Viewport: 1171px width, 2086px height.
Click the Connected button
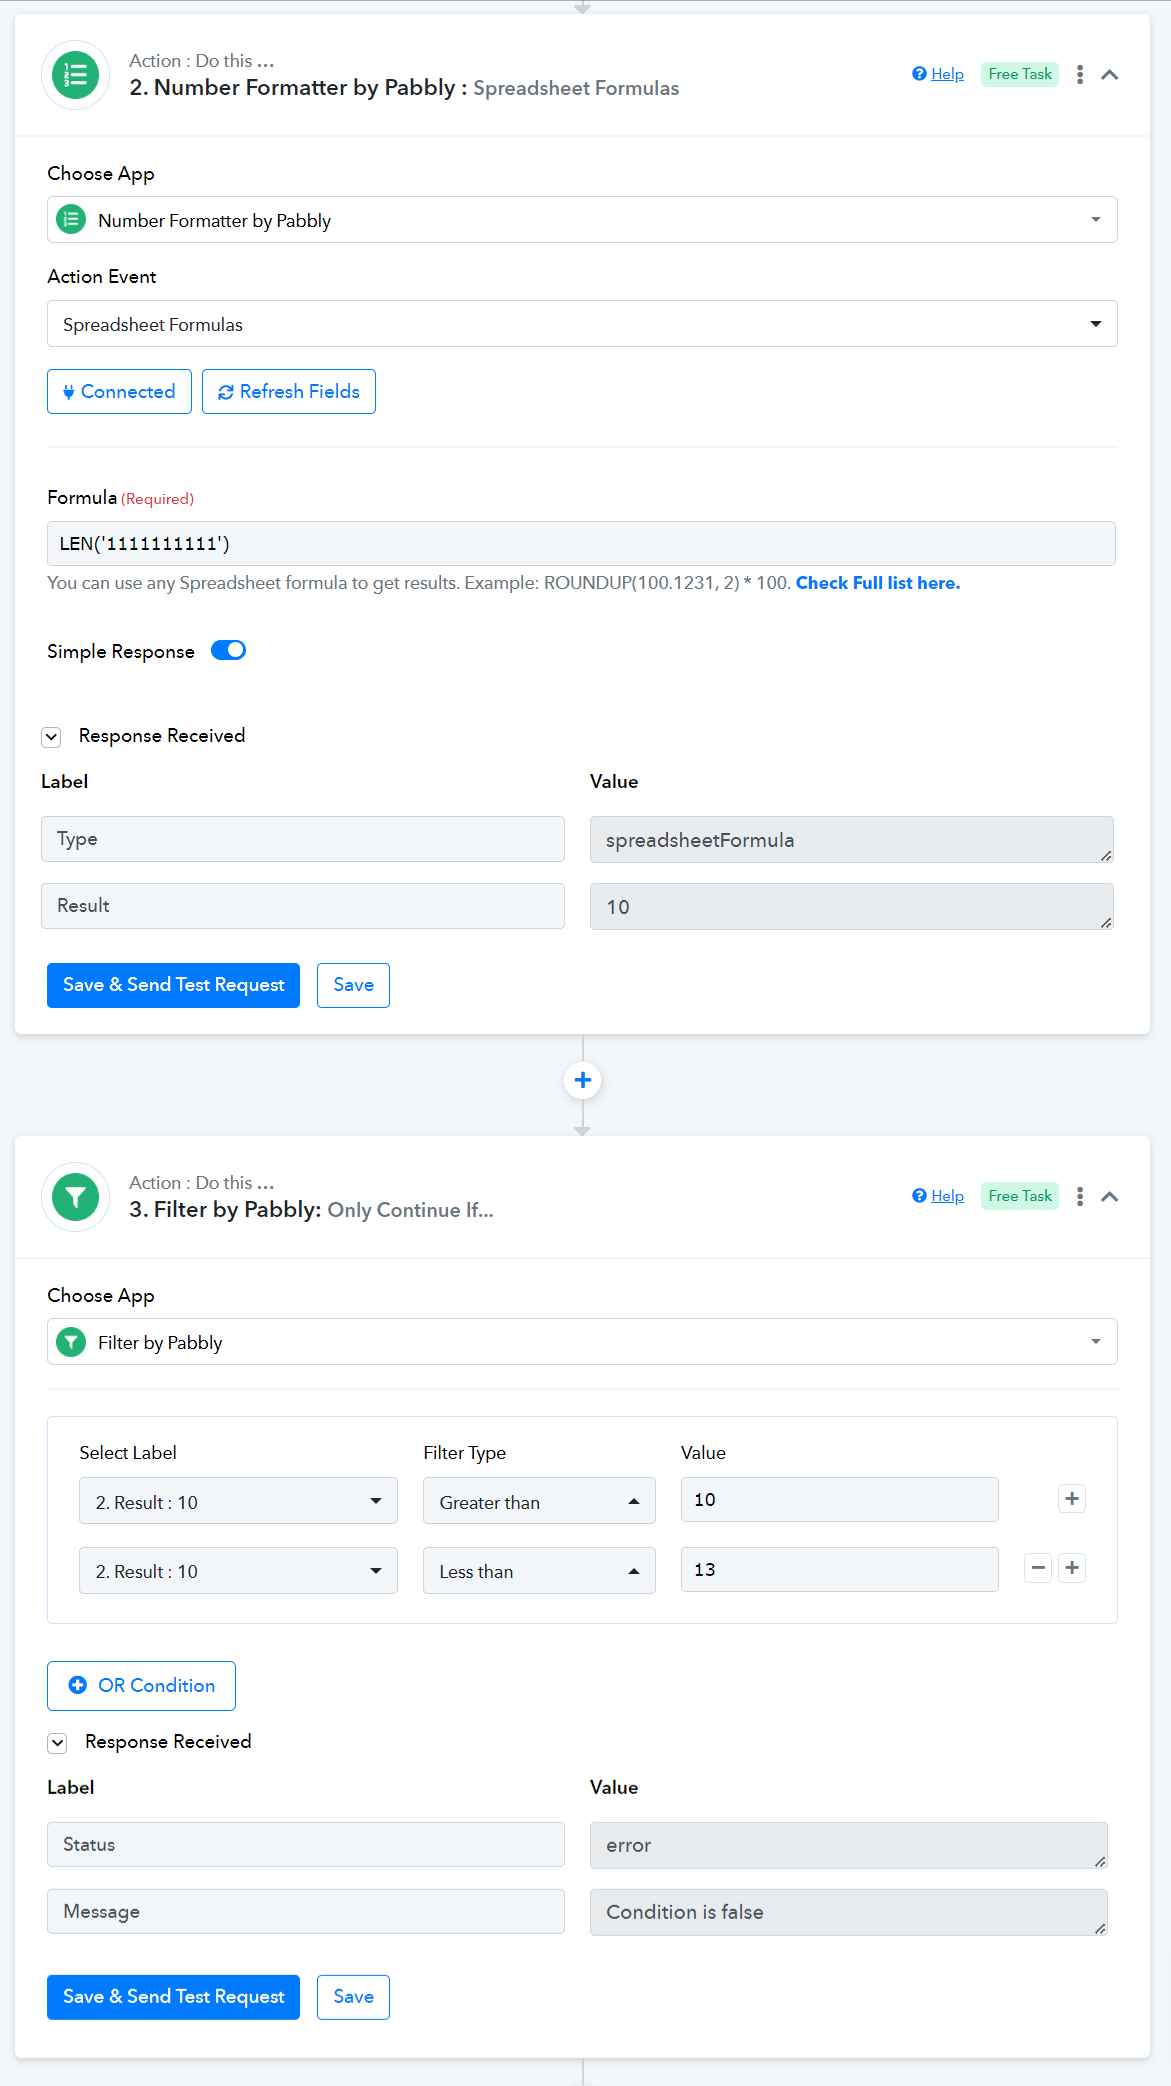[119, 392]
